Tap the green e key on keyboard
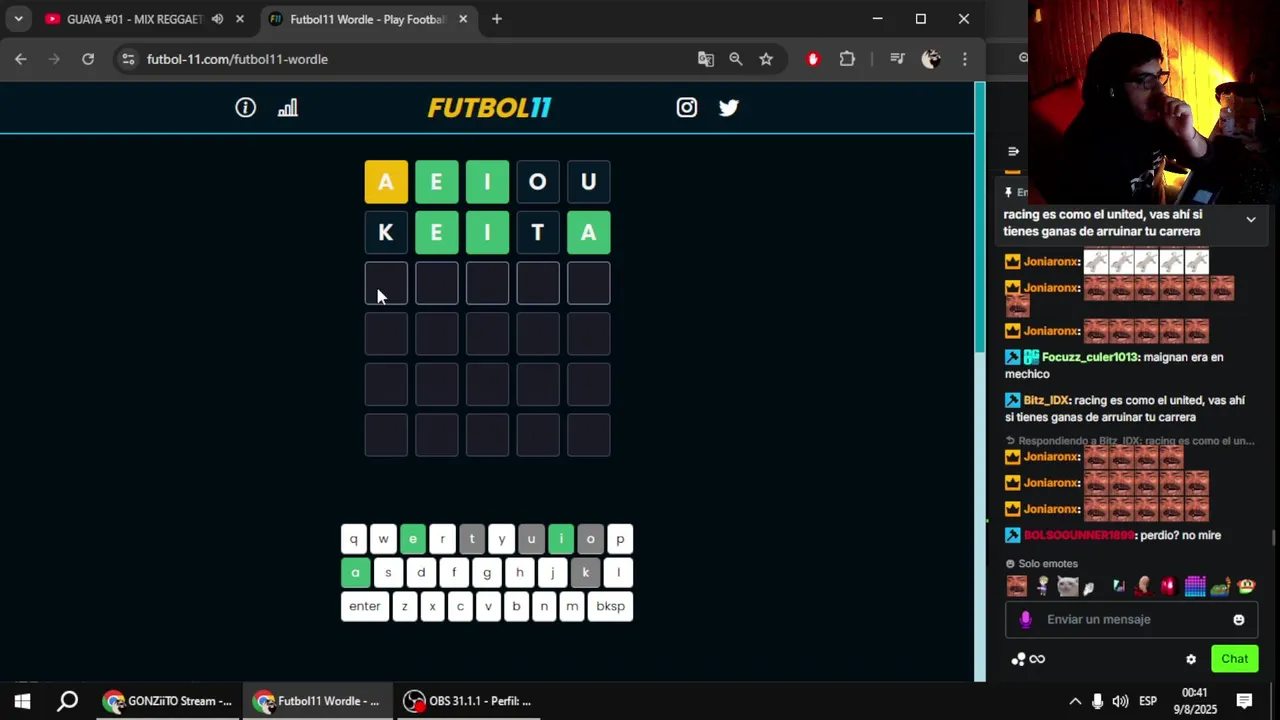 413,539
